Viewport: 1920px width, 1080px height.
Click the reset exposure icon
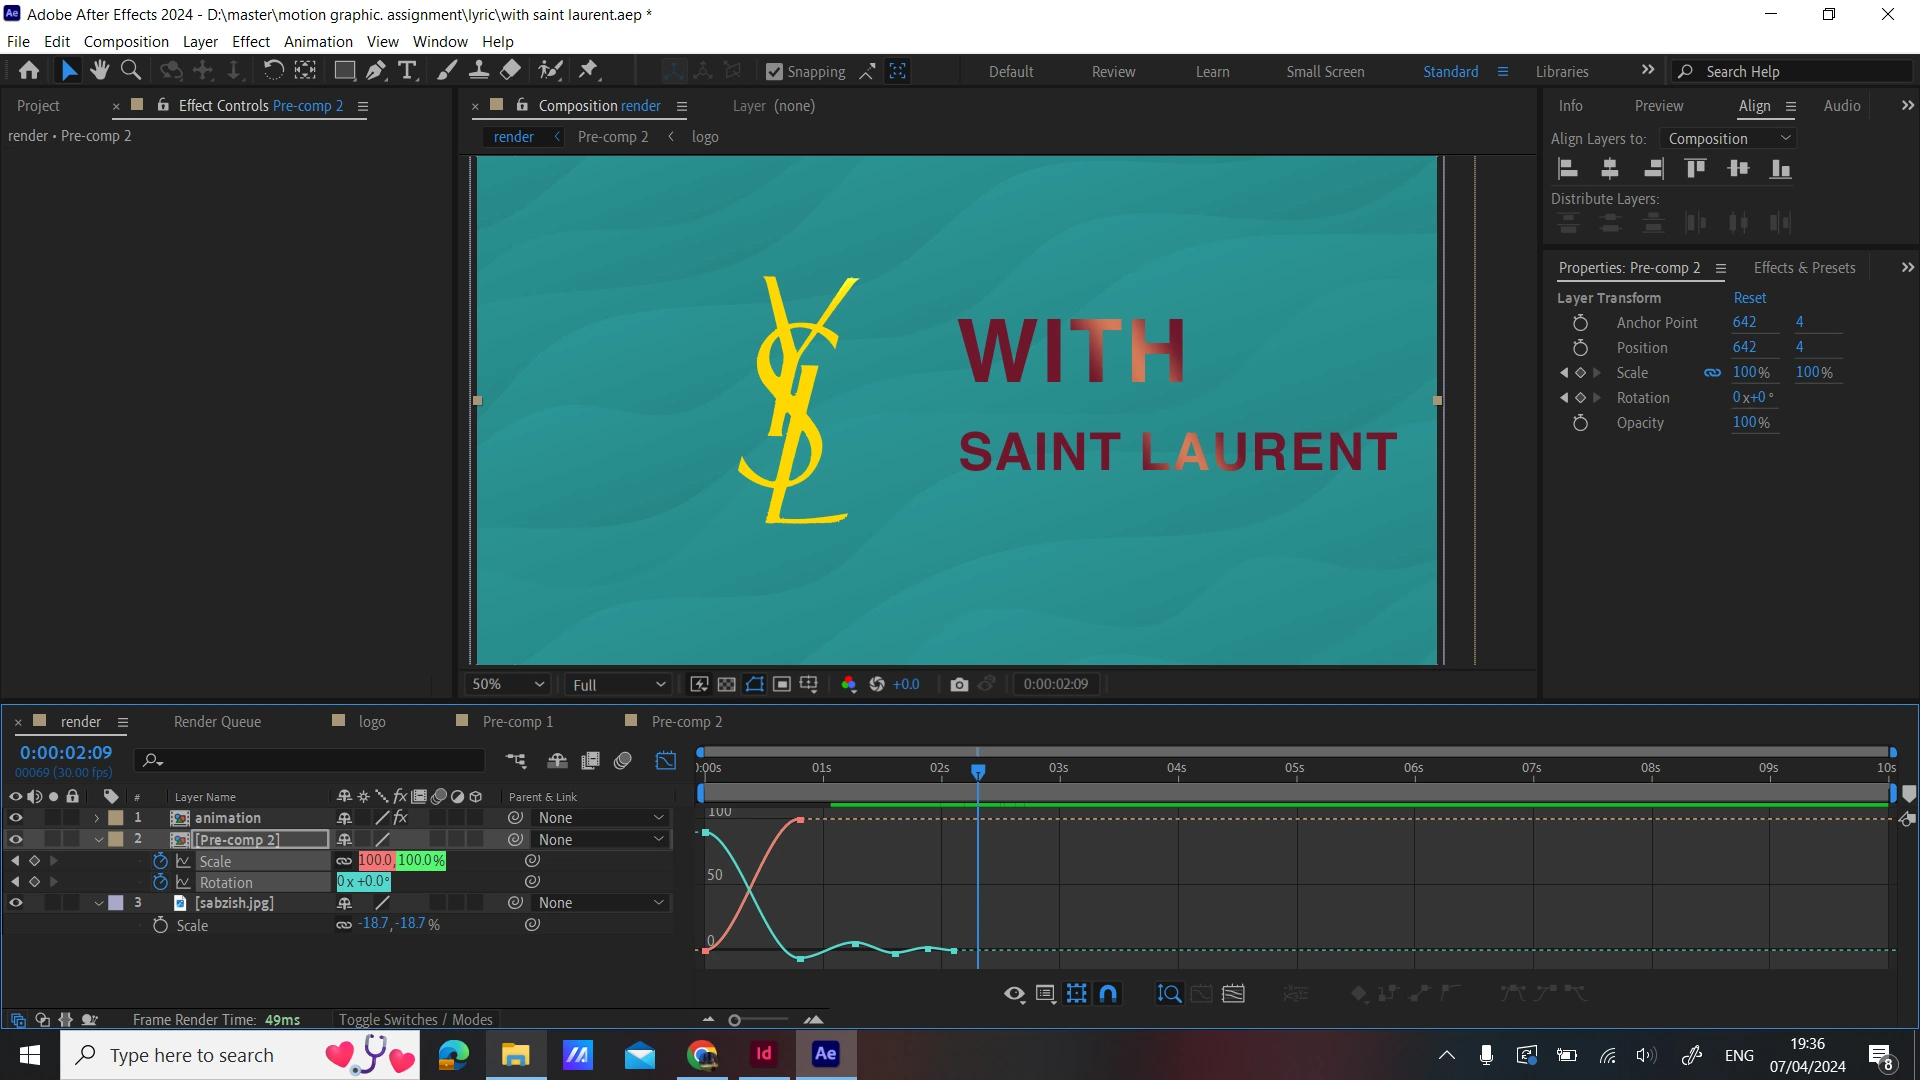(x=877, y=684)
